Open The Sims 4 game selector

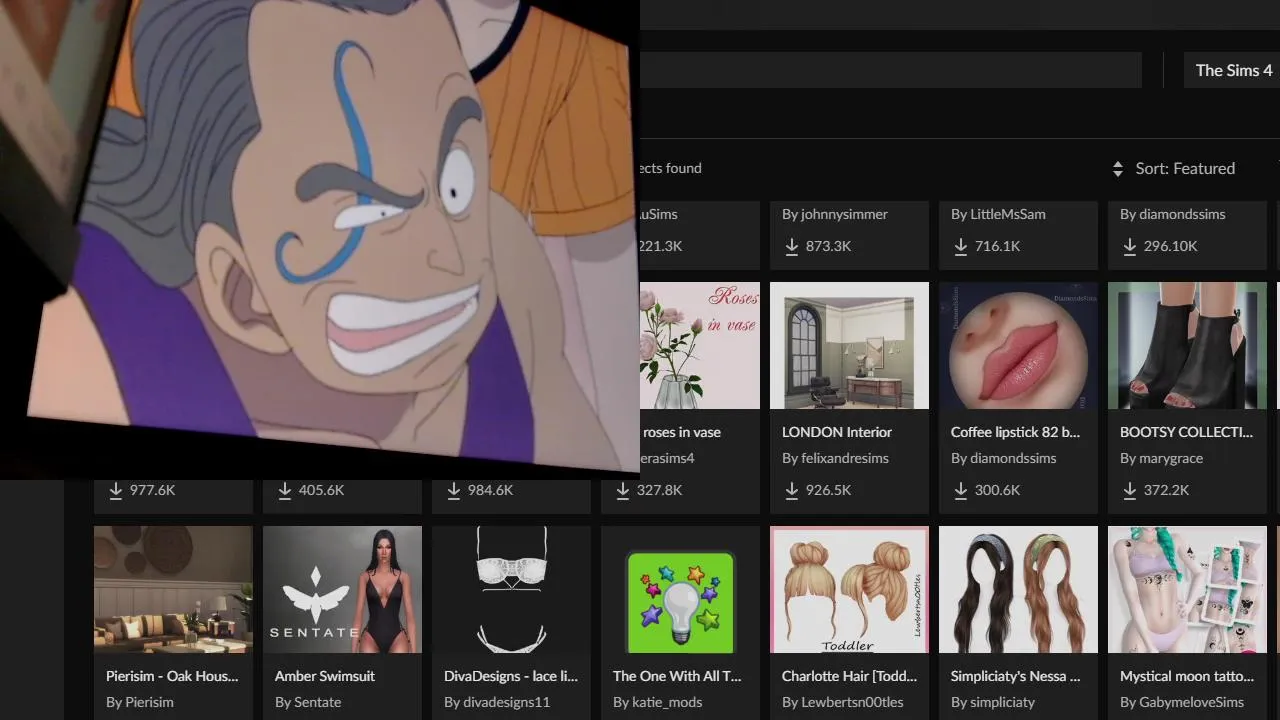click(1233, 70)
